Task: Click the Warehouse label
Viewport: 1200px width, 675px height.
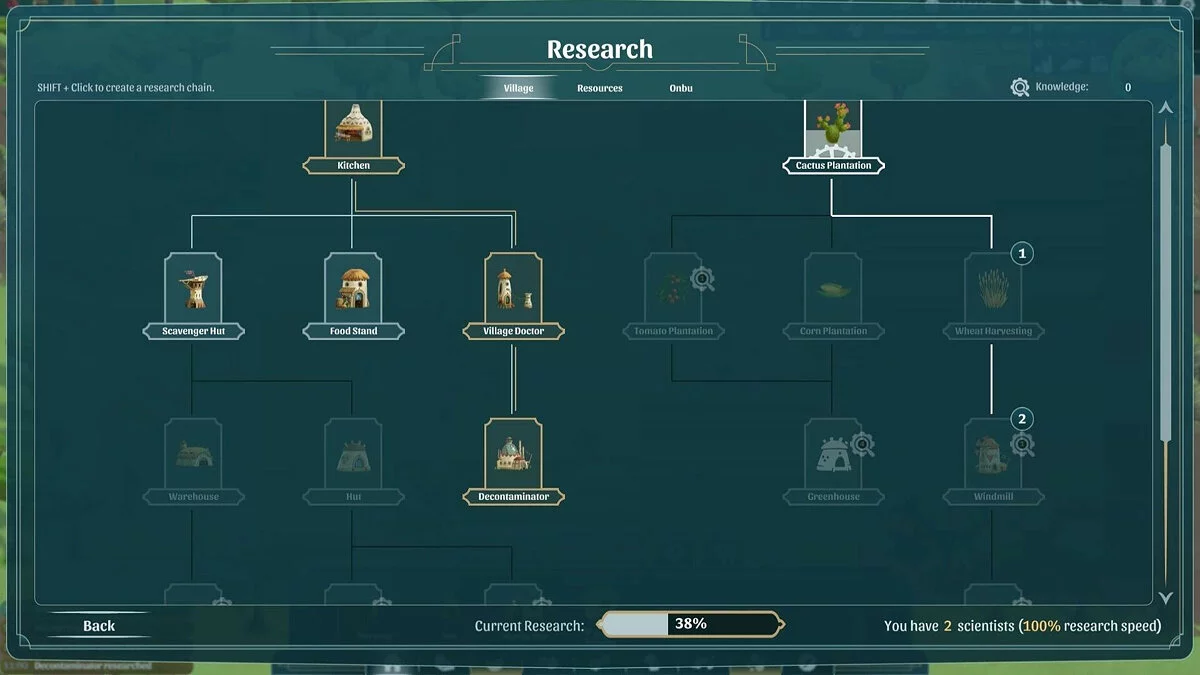Action: click(x=193, y=497)
